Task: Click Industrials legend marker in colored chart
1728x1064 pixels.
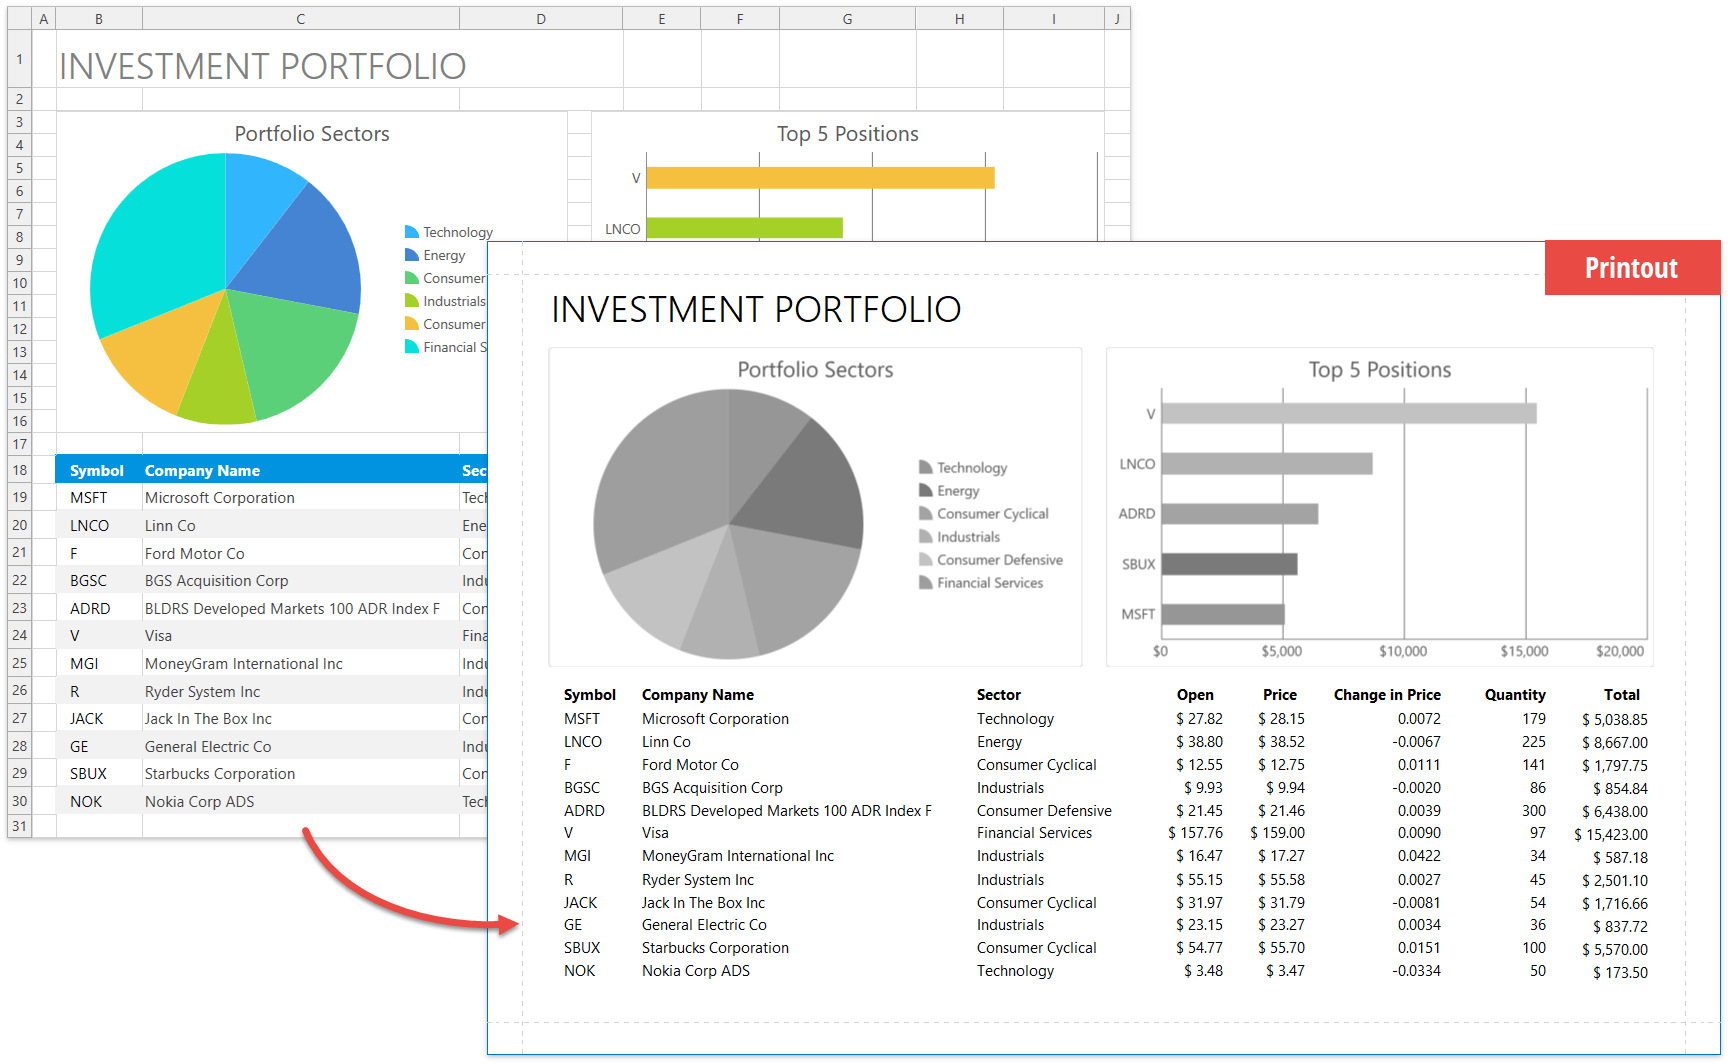Action: [x=411, y=301]
